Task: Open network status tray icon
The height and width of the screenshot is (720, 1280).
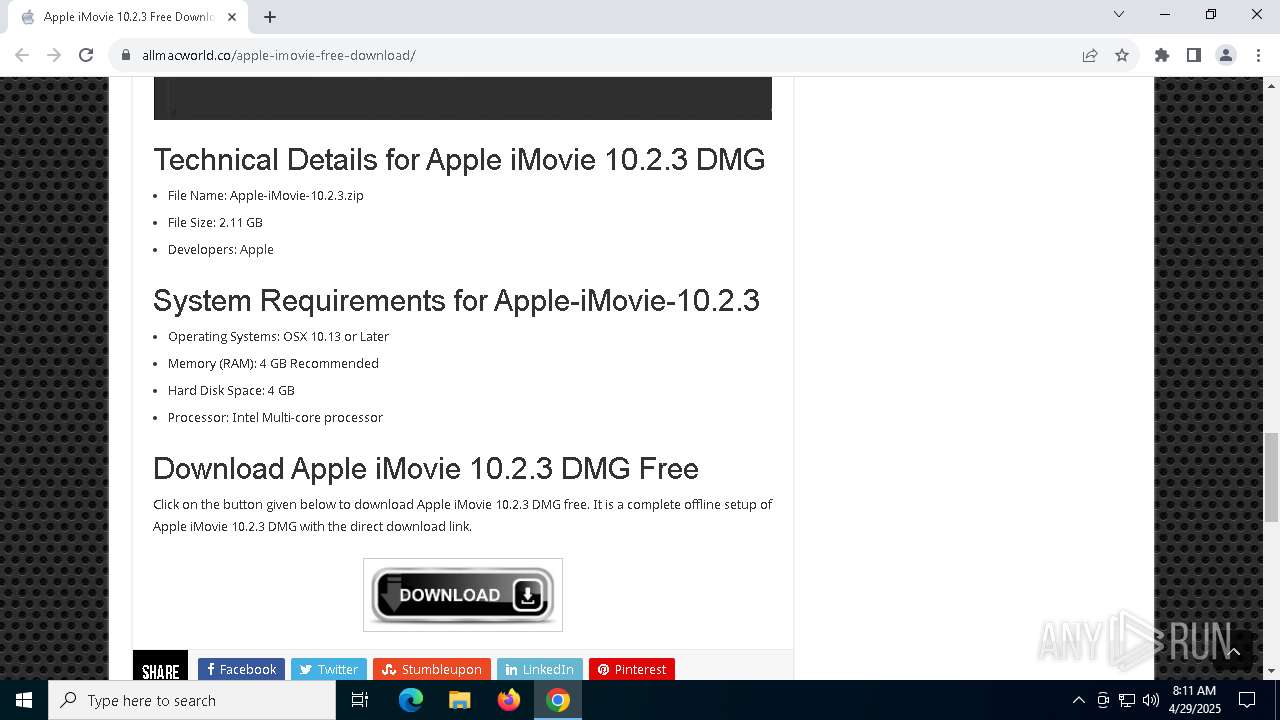Action: [x=1127, y=700]
